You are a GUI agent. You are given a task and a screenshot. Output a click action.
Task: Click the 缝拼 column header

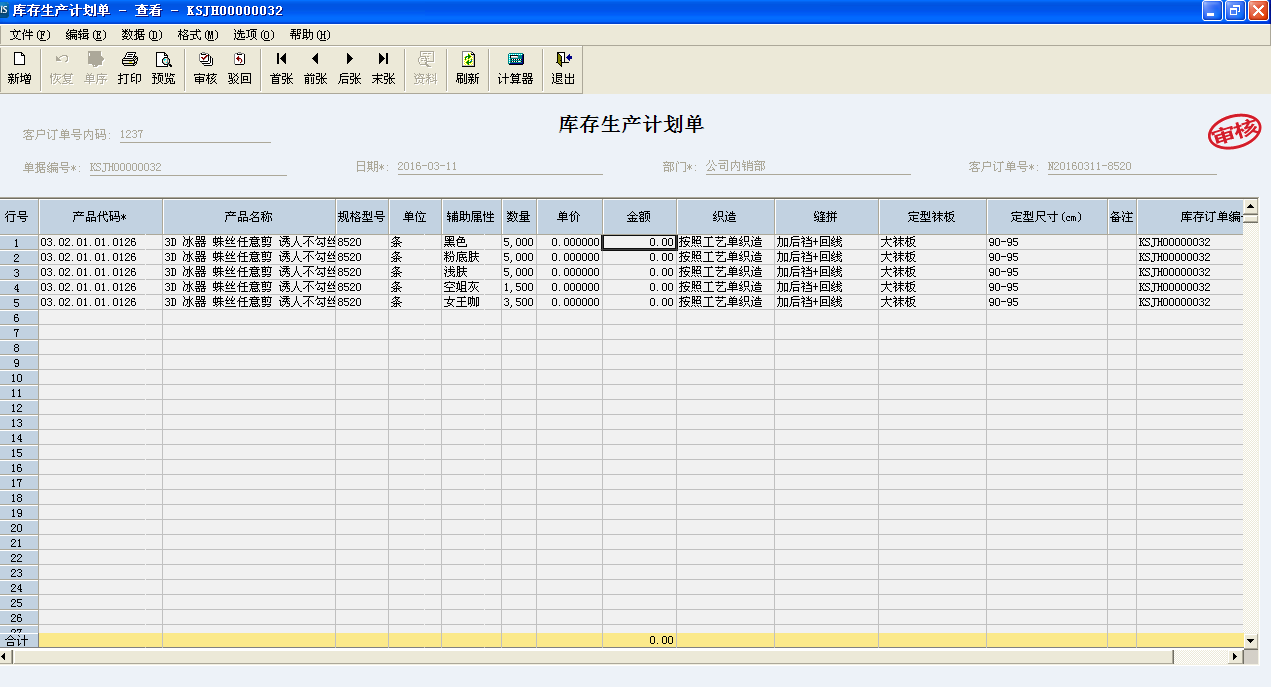click(x=827, y=216)
